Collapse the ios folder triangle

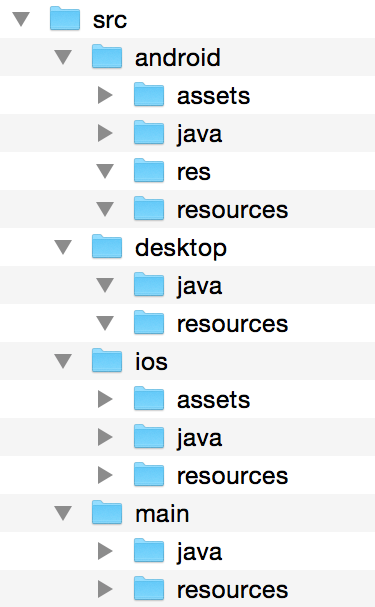[x=63, y=361]
